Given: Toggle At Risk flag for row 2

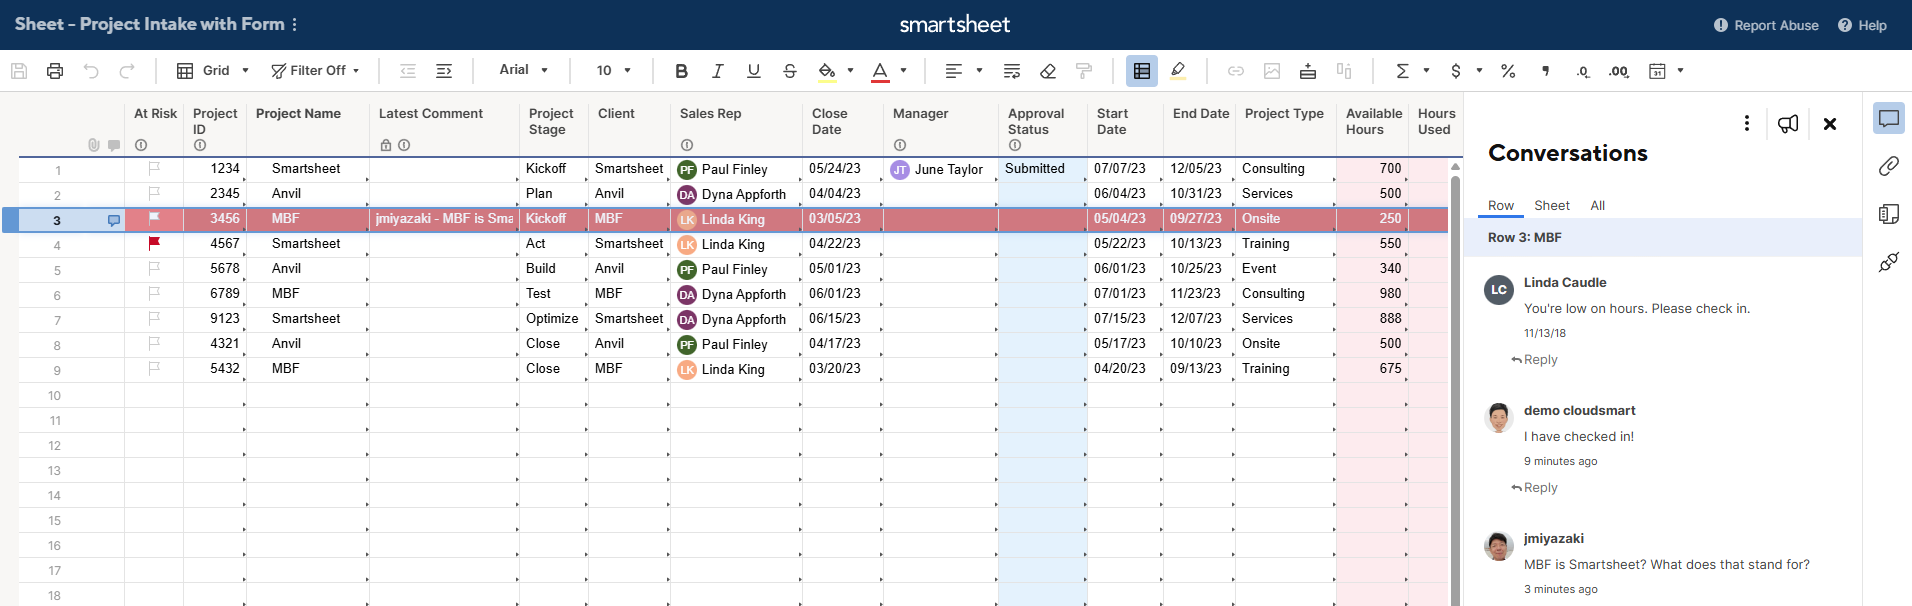Looking at the screenshot, I should coord(154,193).
